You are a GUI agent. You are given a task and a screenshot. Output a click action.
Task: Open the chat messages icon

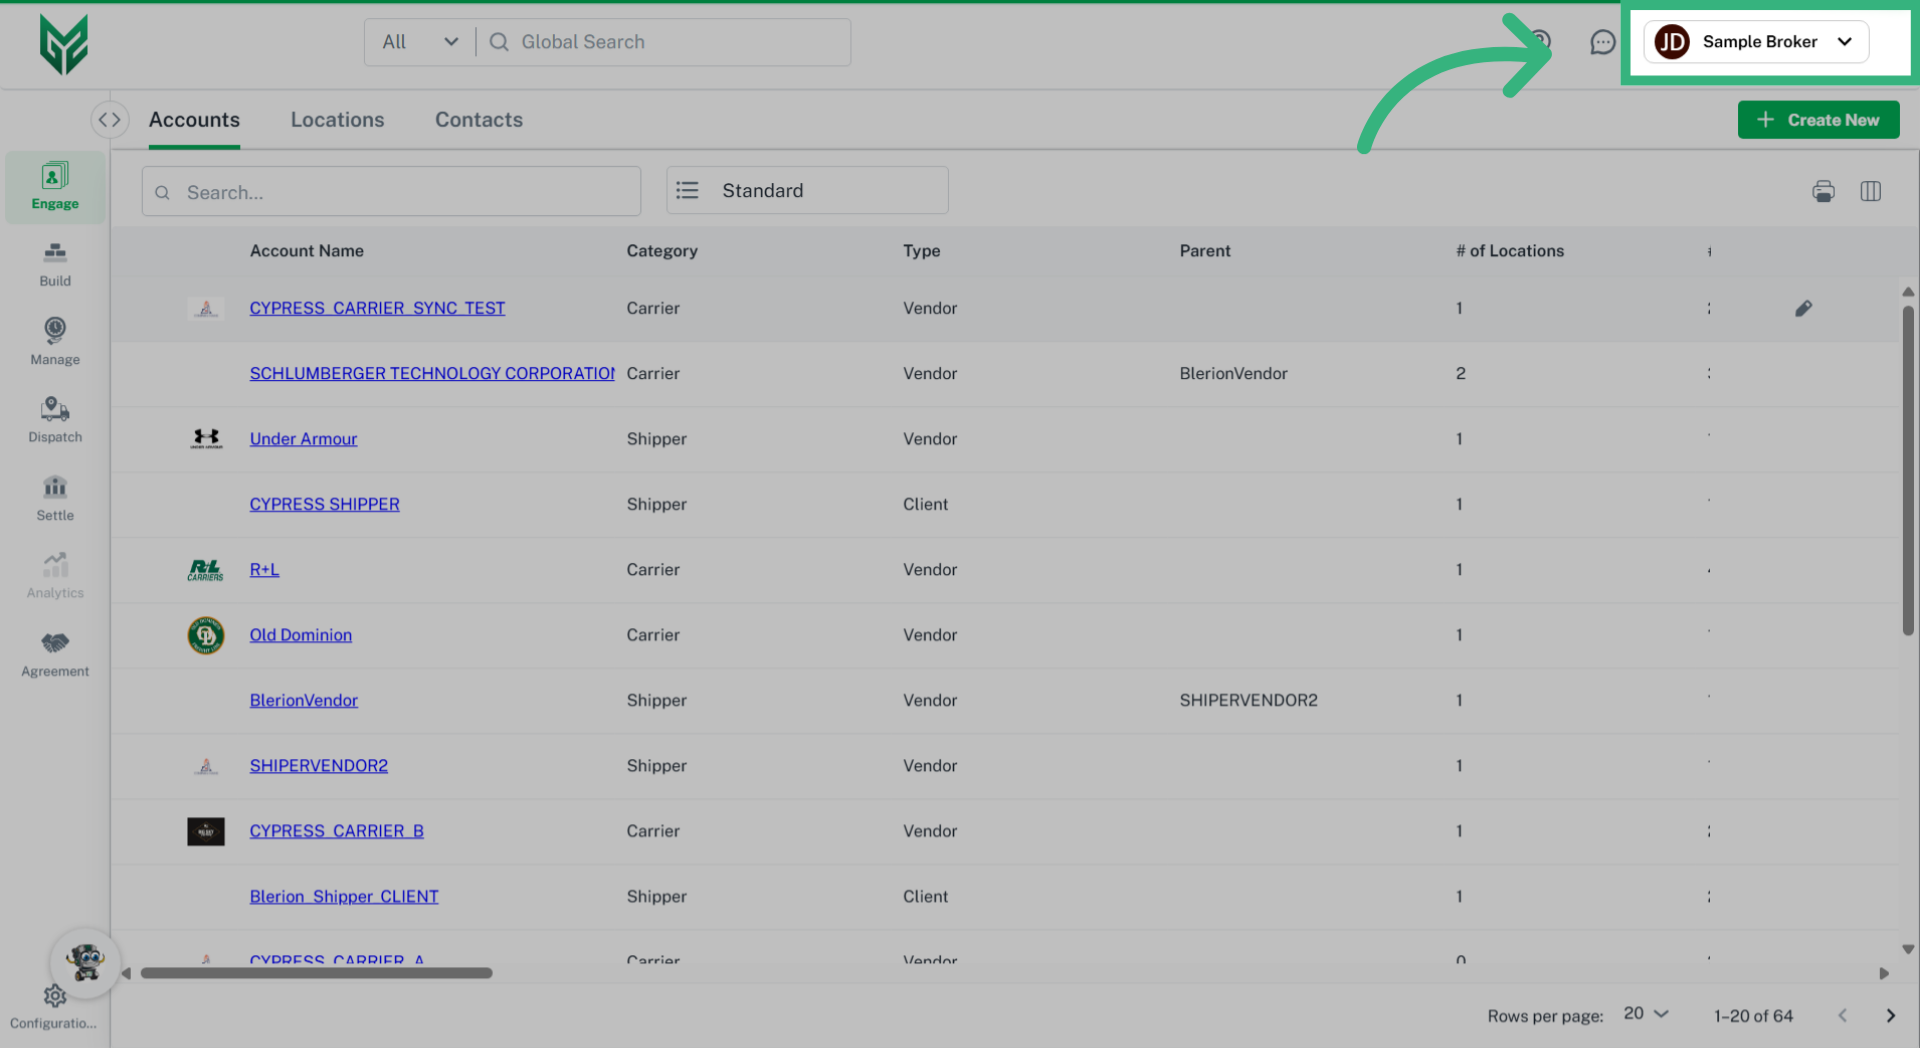(1602, 42)
